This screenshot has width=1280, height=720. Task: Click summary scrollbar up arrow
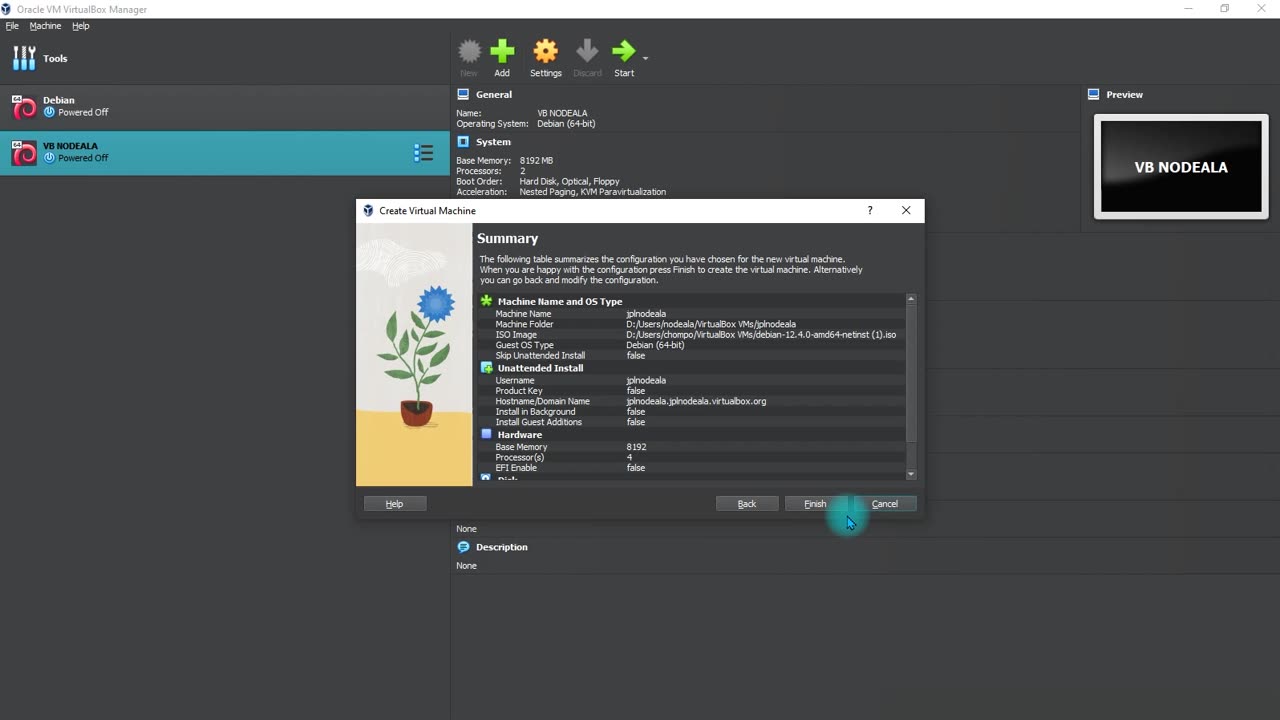coord(911,299)
